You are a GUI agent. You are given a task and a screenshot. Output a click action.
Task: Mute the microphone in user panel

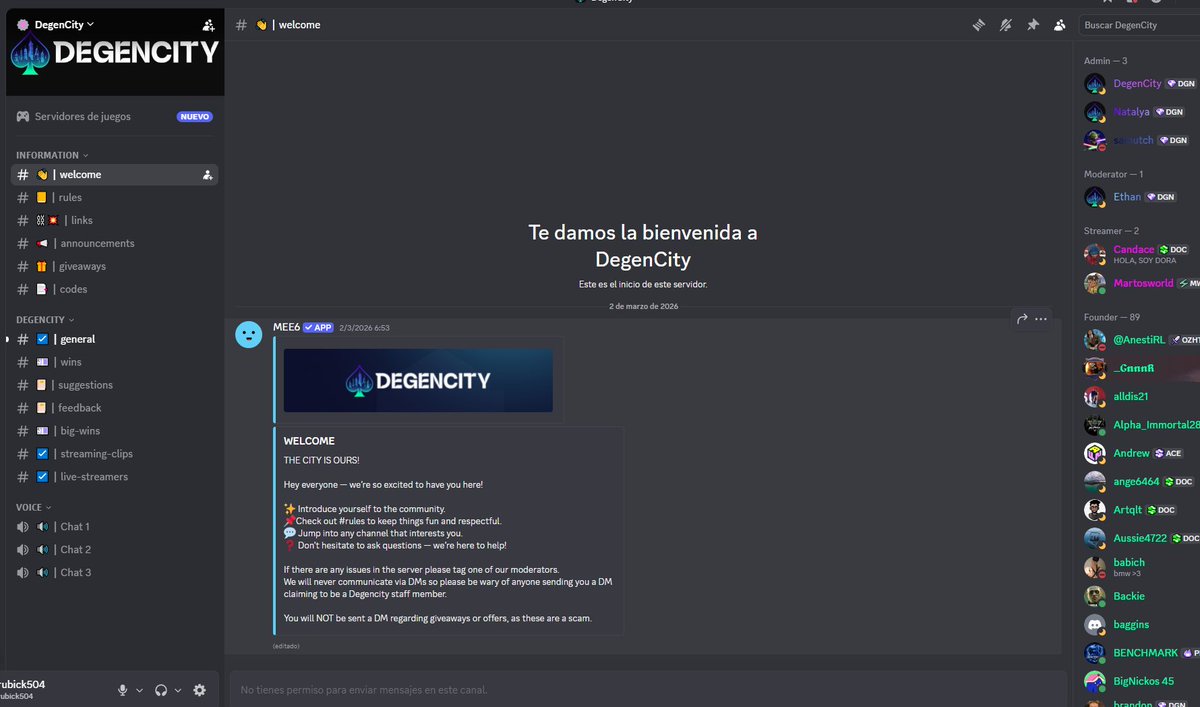(x=123, y=690)
